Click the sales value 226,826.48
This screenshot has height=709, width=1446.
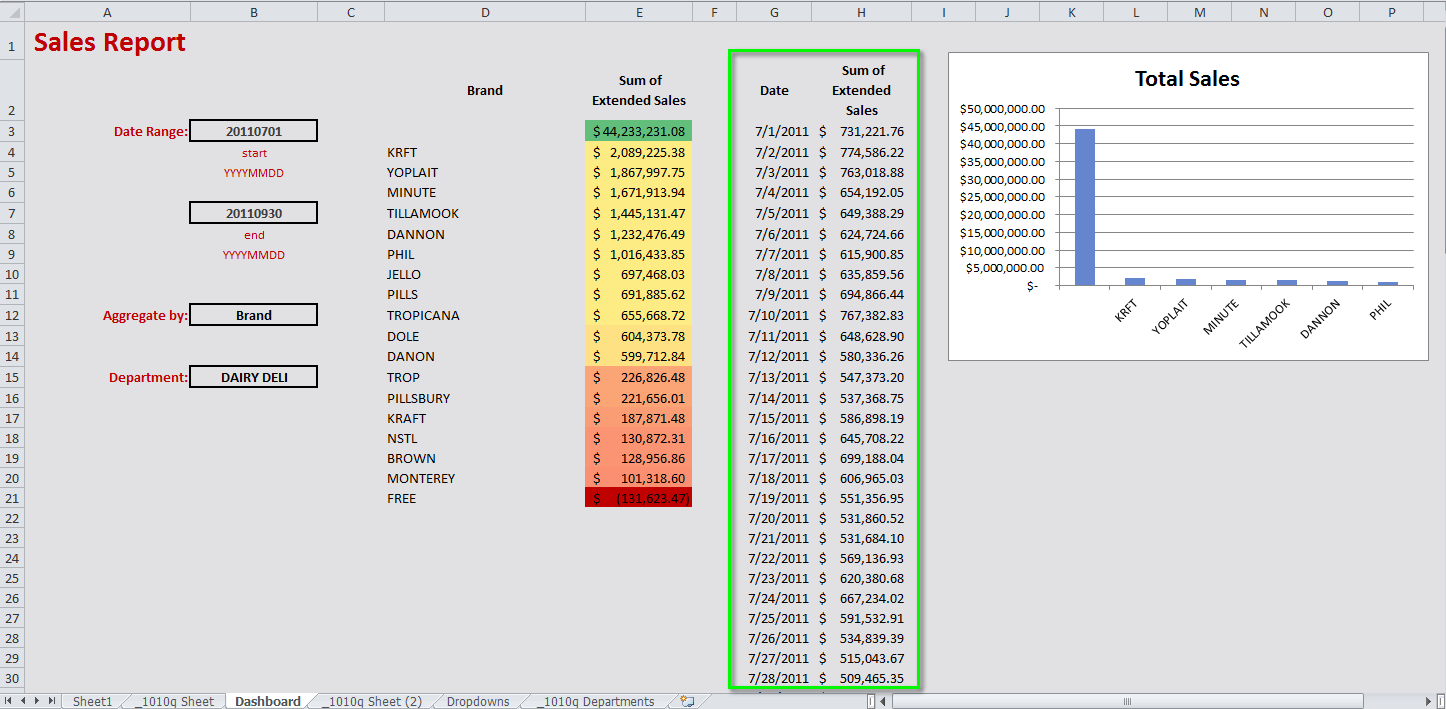pos(639,377)
